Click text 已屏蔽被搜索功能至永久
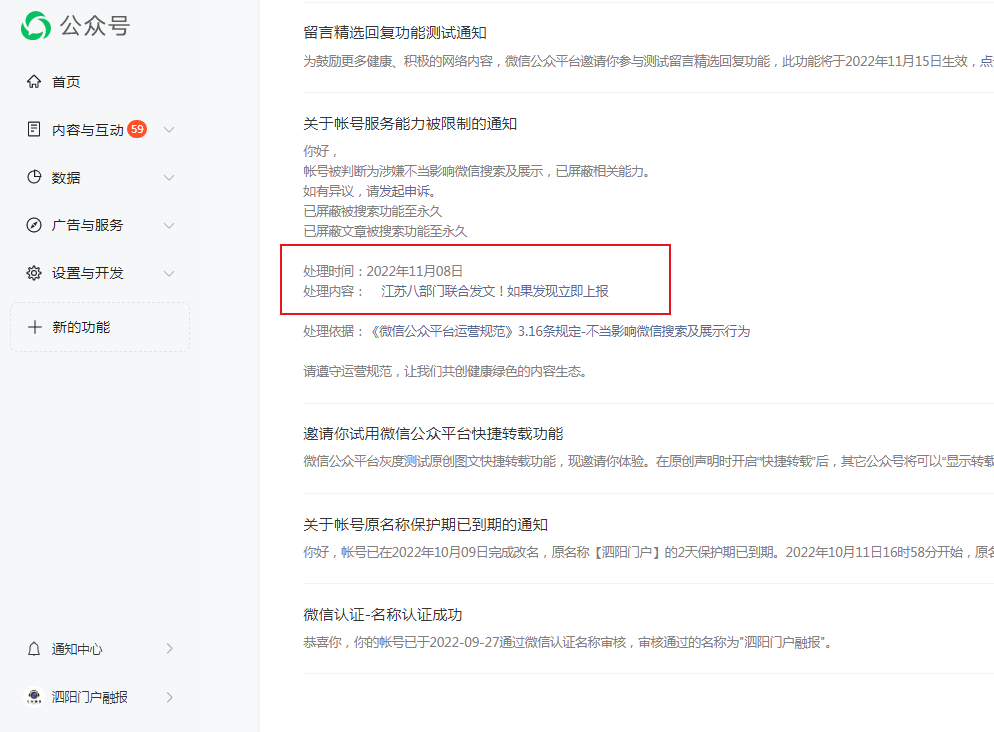The height and width of the screenshot is (732, 994). coord(373,211)
